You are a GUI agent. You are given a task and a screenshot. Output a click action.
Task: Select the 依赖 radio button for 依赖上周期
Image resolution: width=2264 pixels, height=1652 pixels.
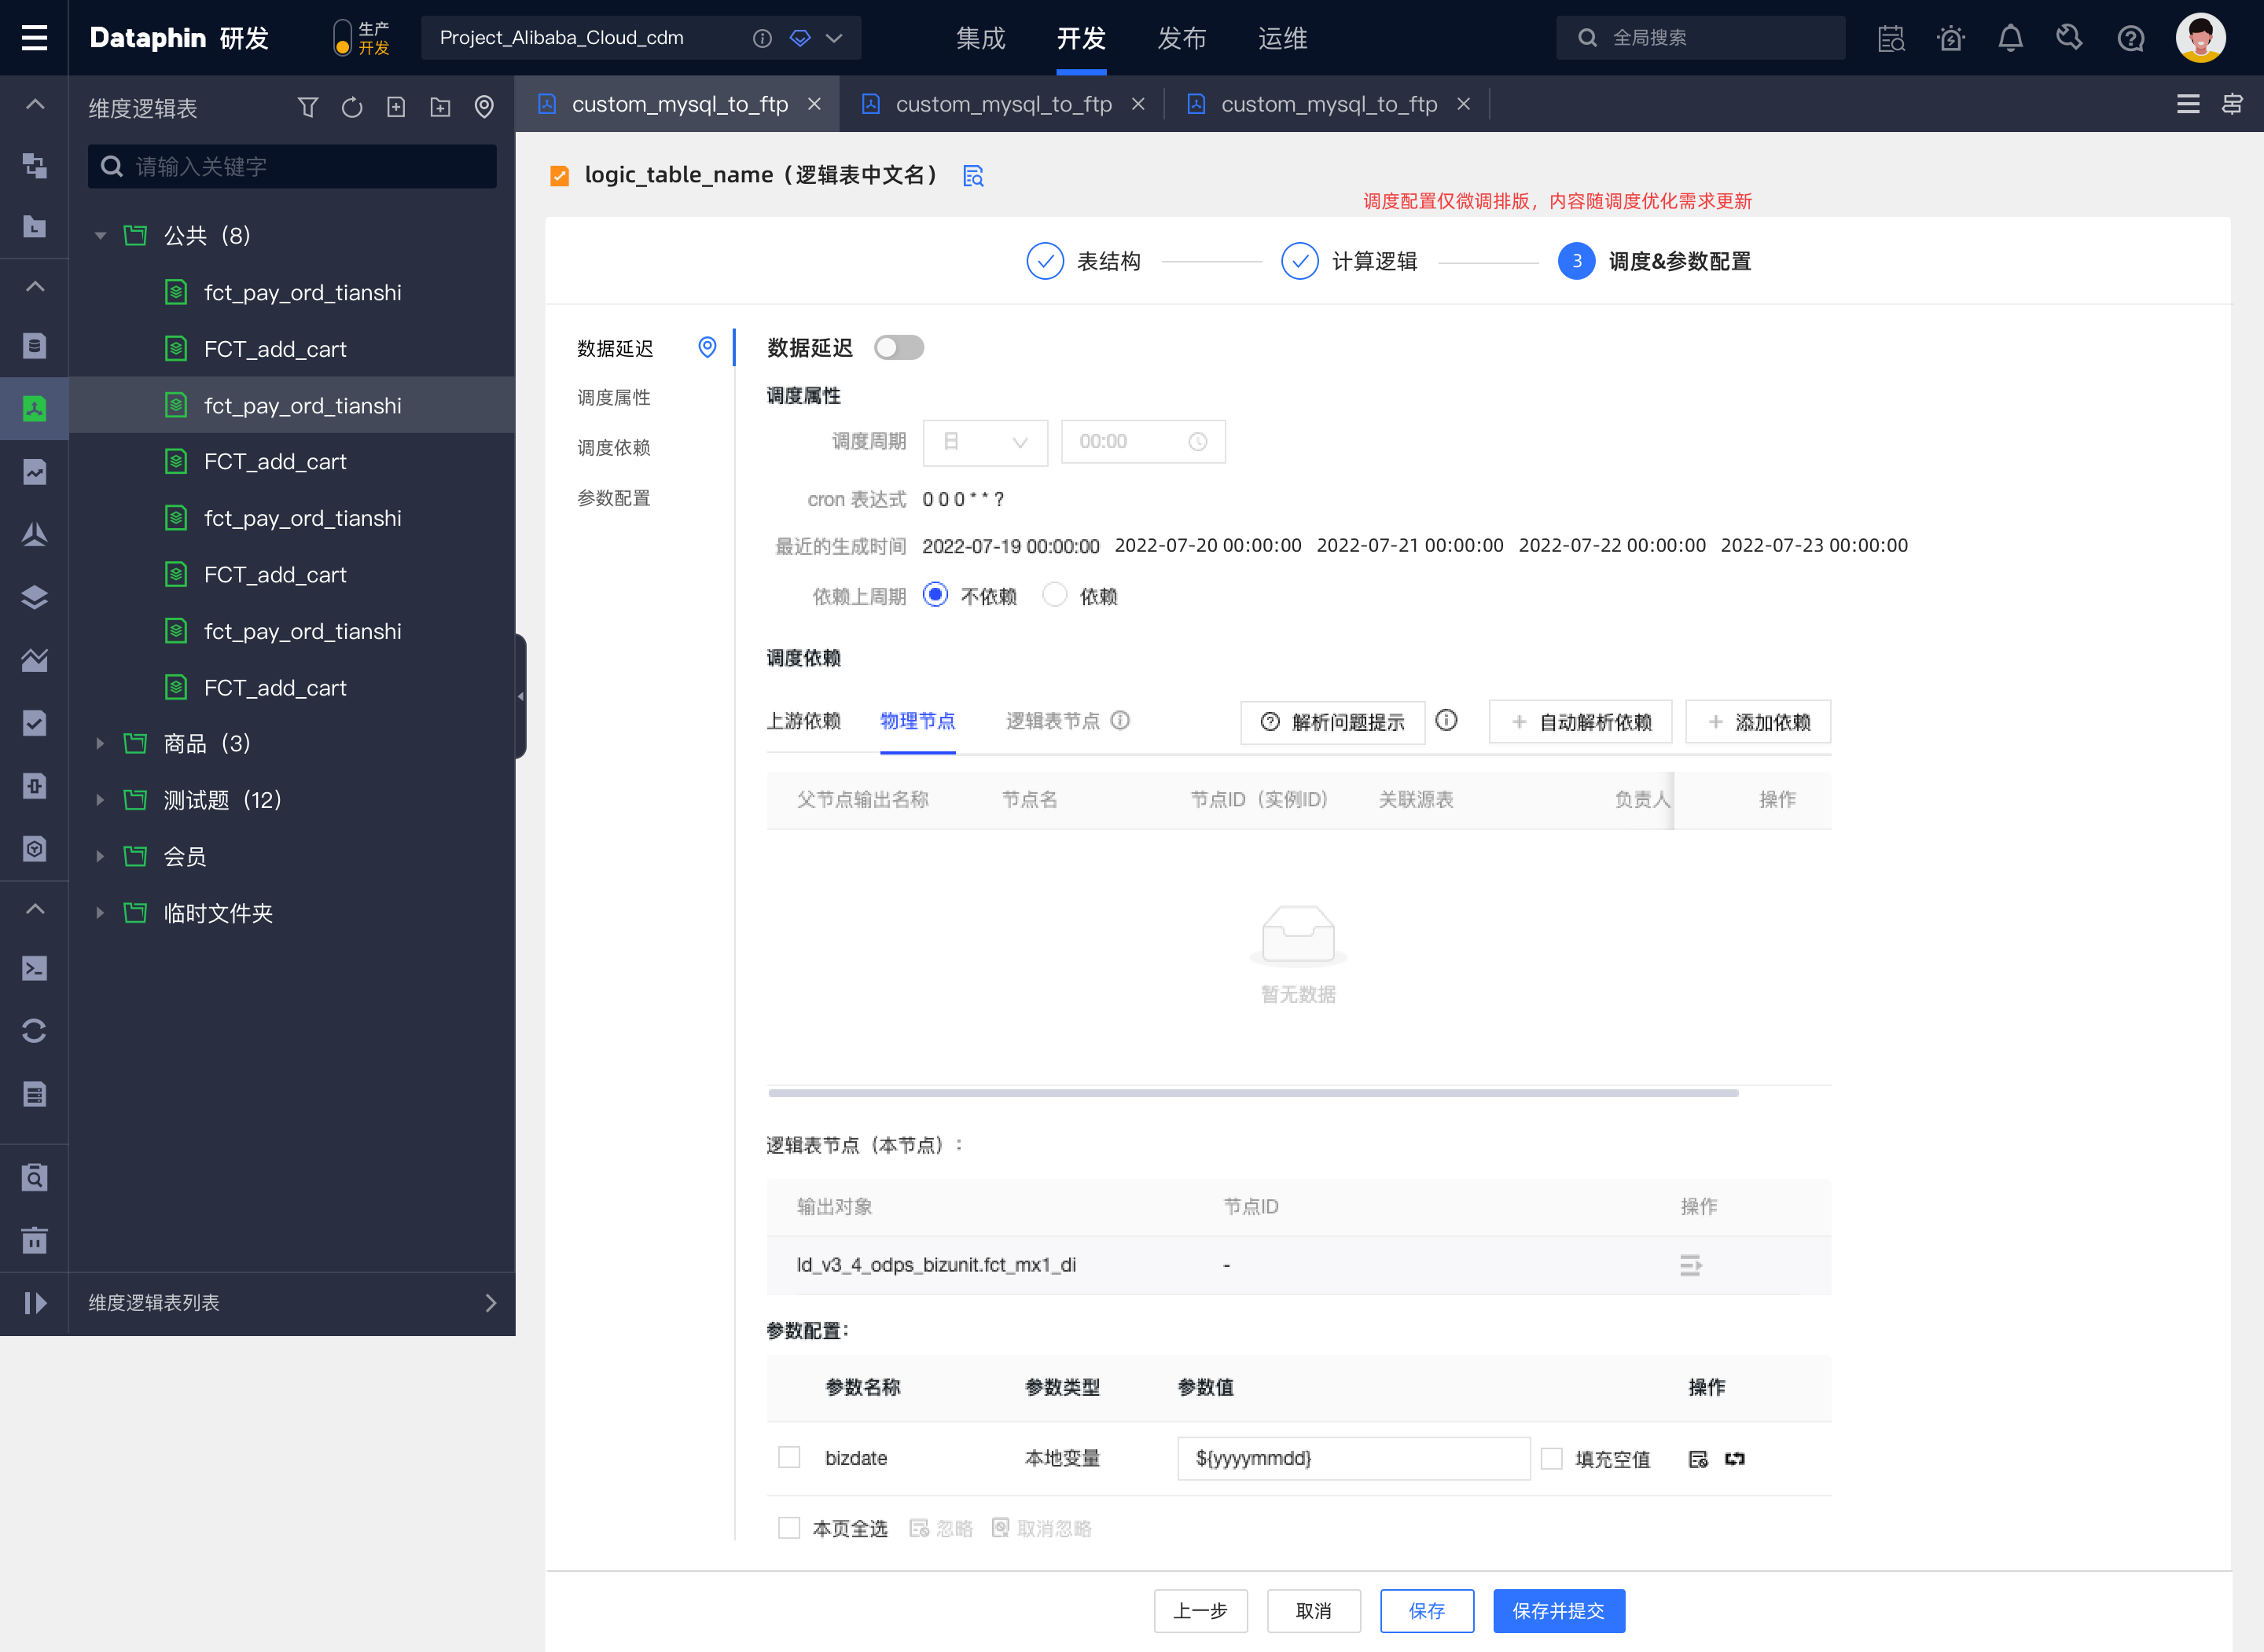tap(1055, 595)
